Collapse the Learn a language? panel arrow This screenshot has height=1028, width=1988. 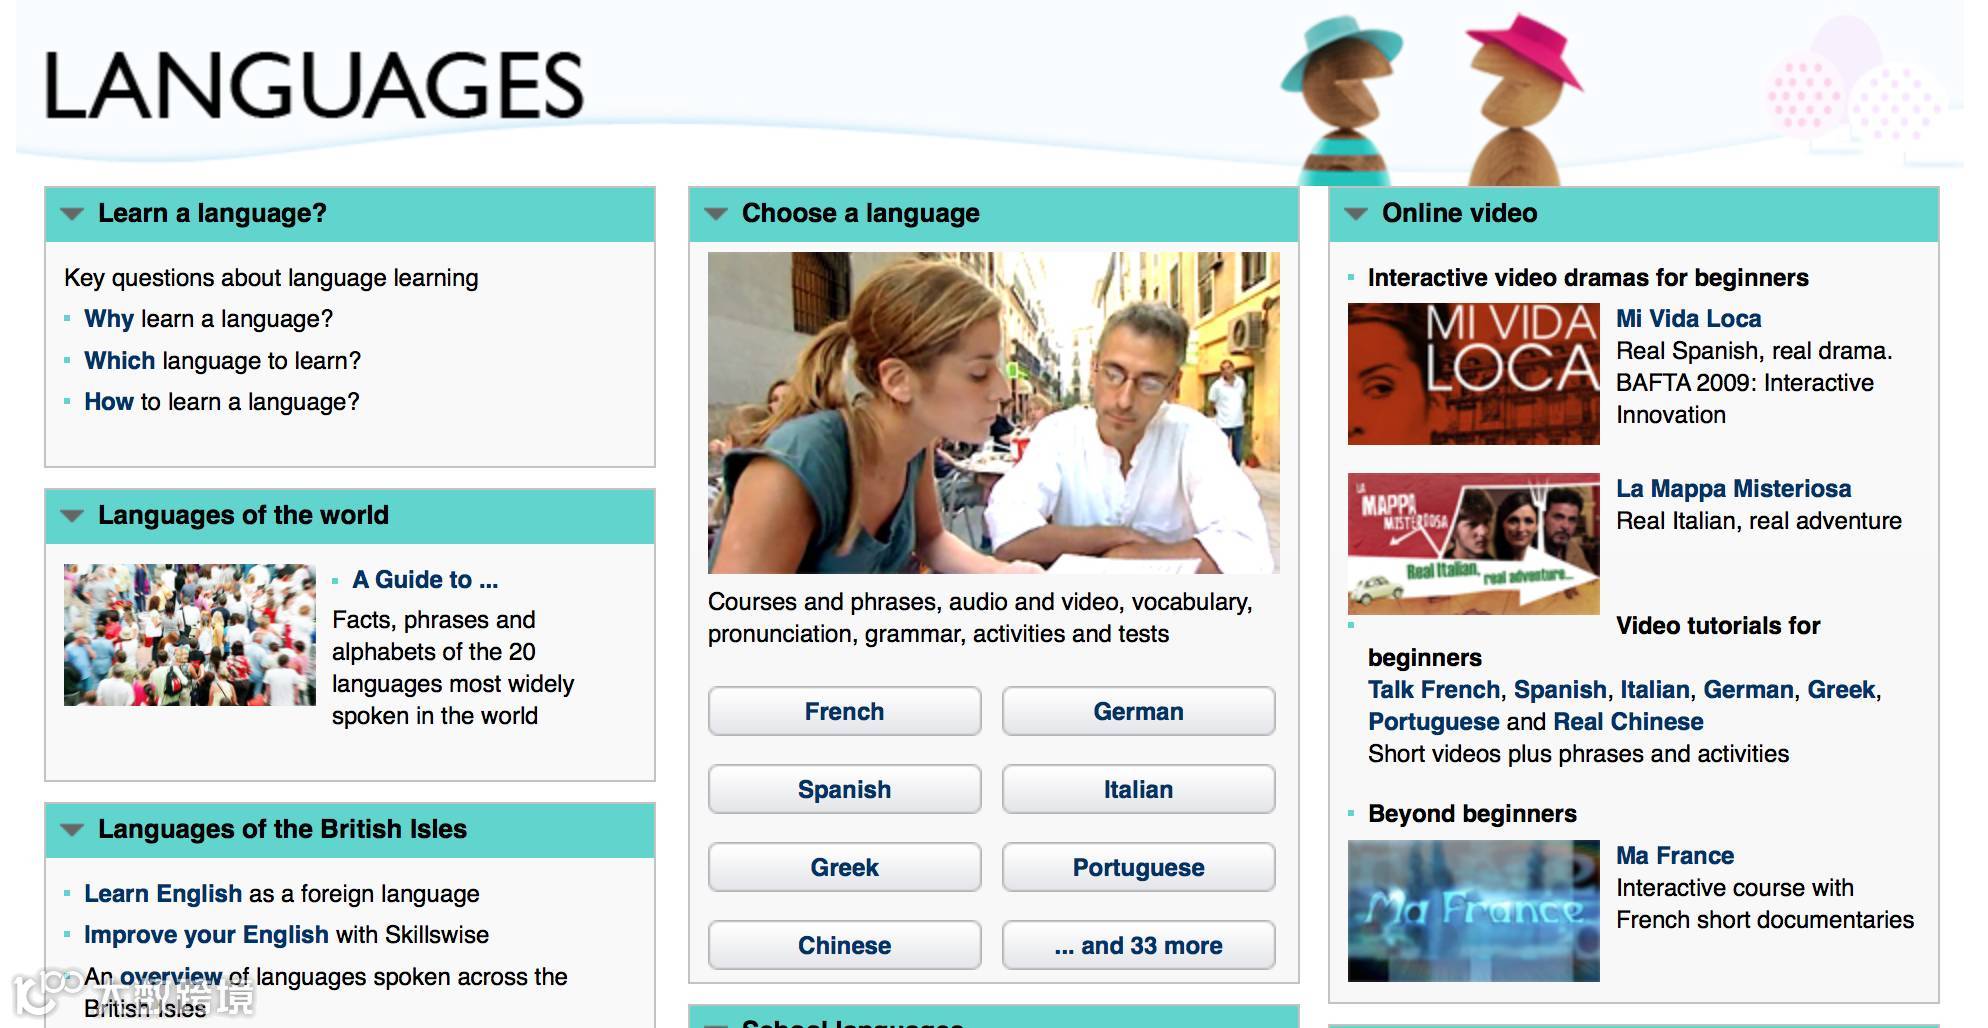(72, 214)
